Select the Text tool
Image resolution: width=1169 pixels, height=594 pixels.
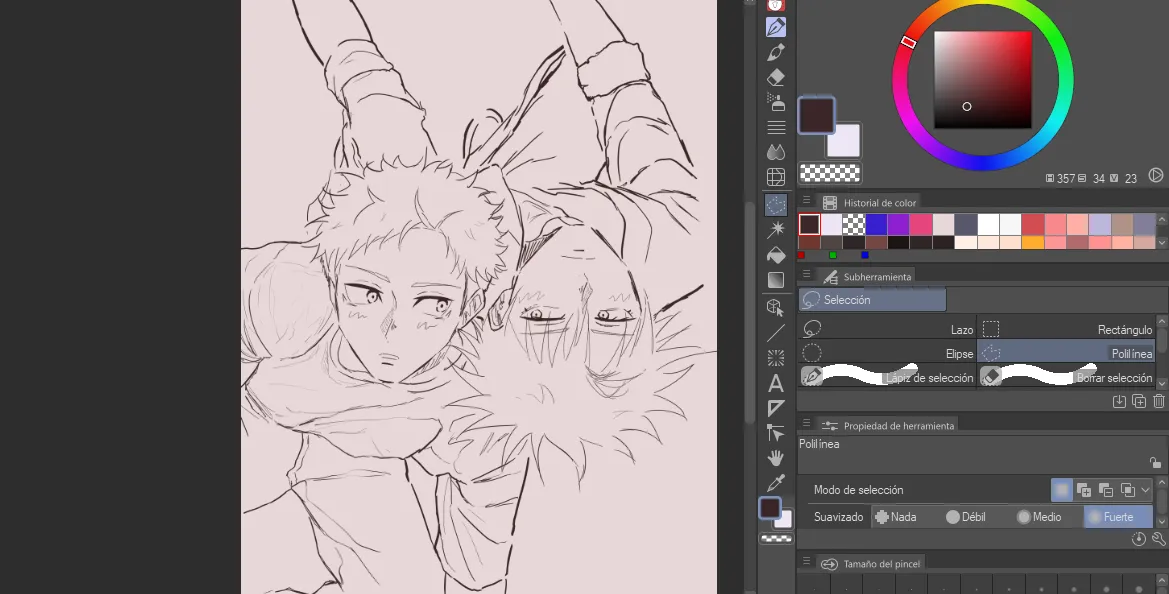775,383
